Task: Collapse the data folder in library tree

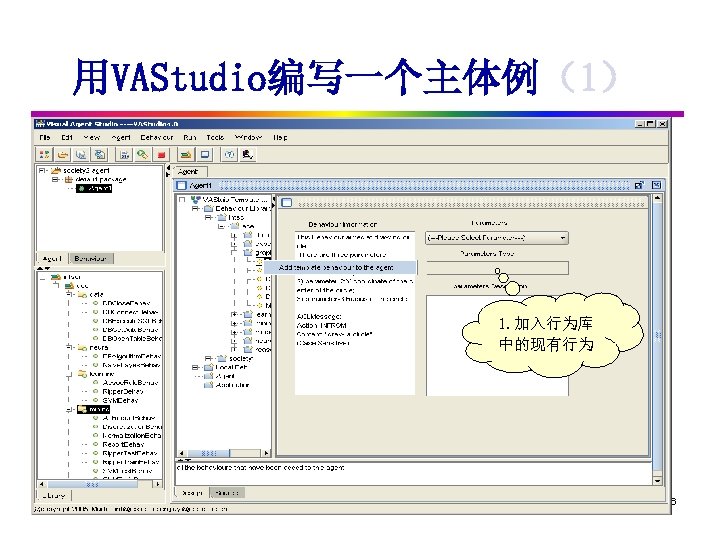Action: coord(69,294)
